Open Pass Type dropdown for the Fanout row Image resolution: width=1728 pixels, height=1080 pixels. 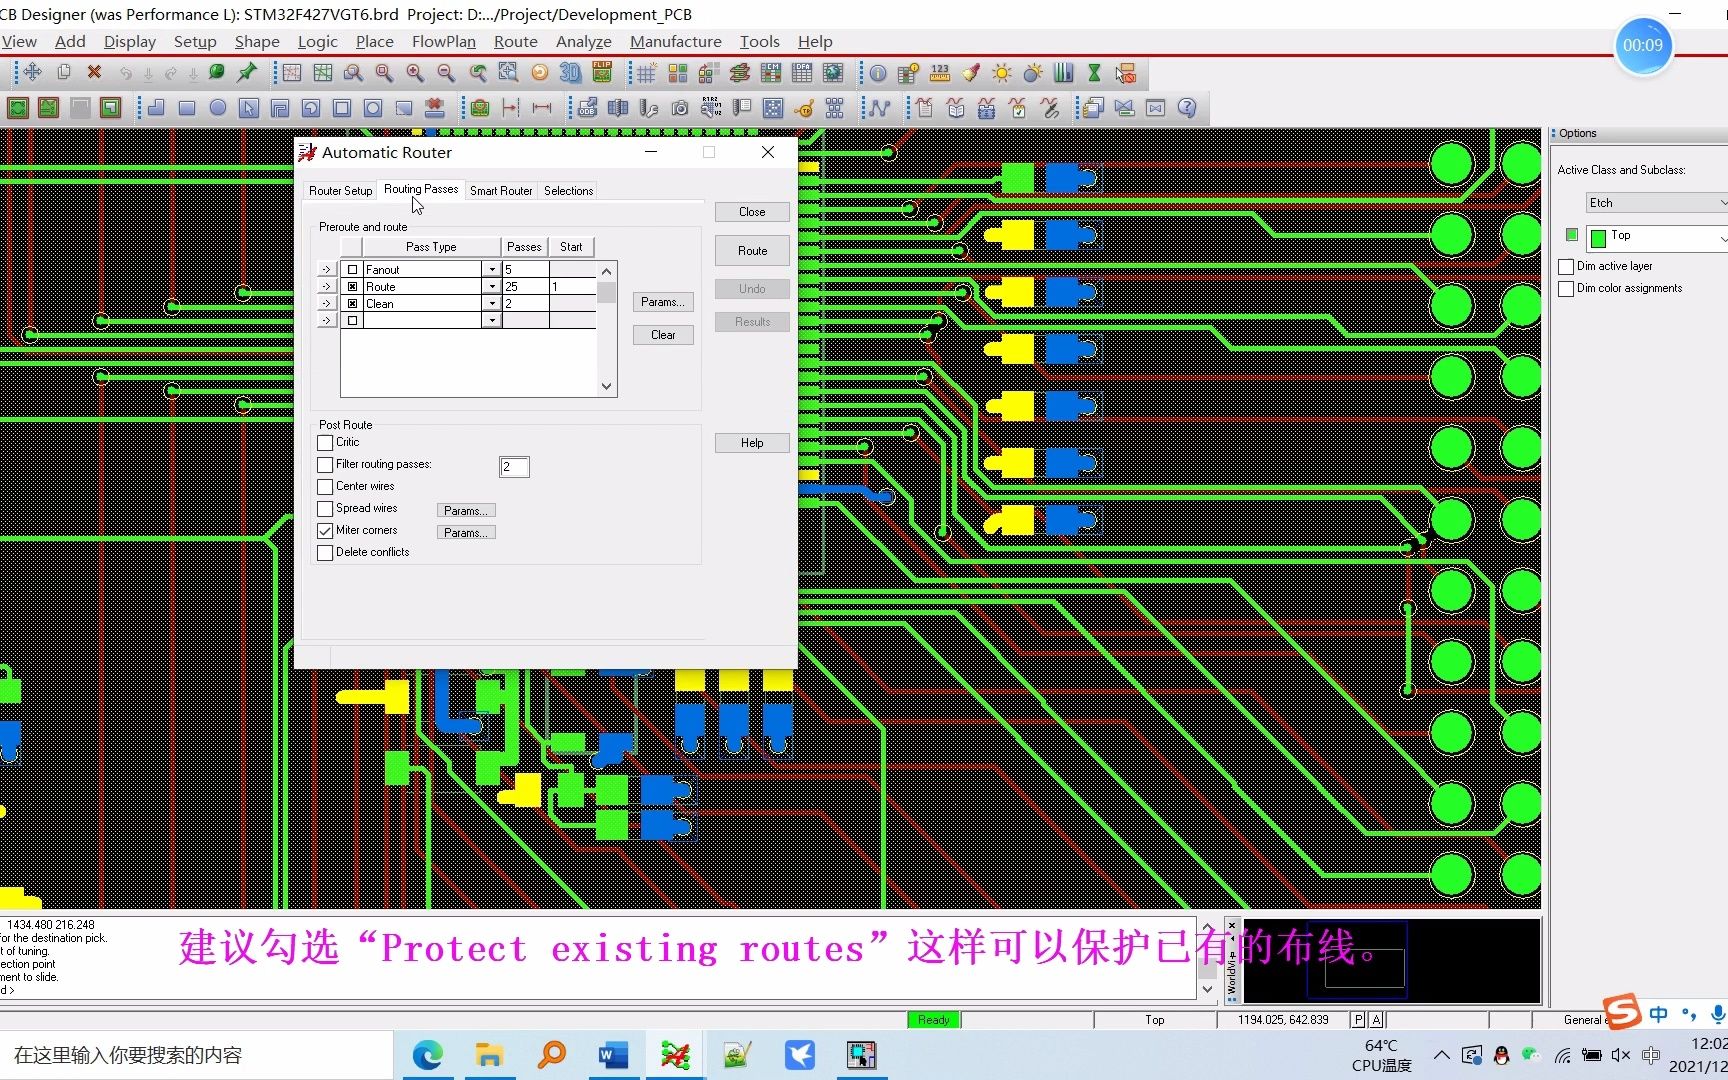coord(492,269)
